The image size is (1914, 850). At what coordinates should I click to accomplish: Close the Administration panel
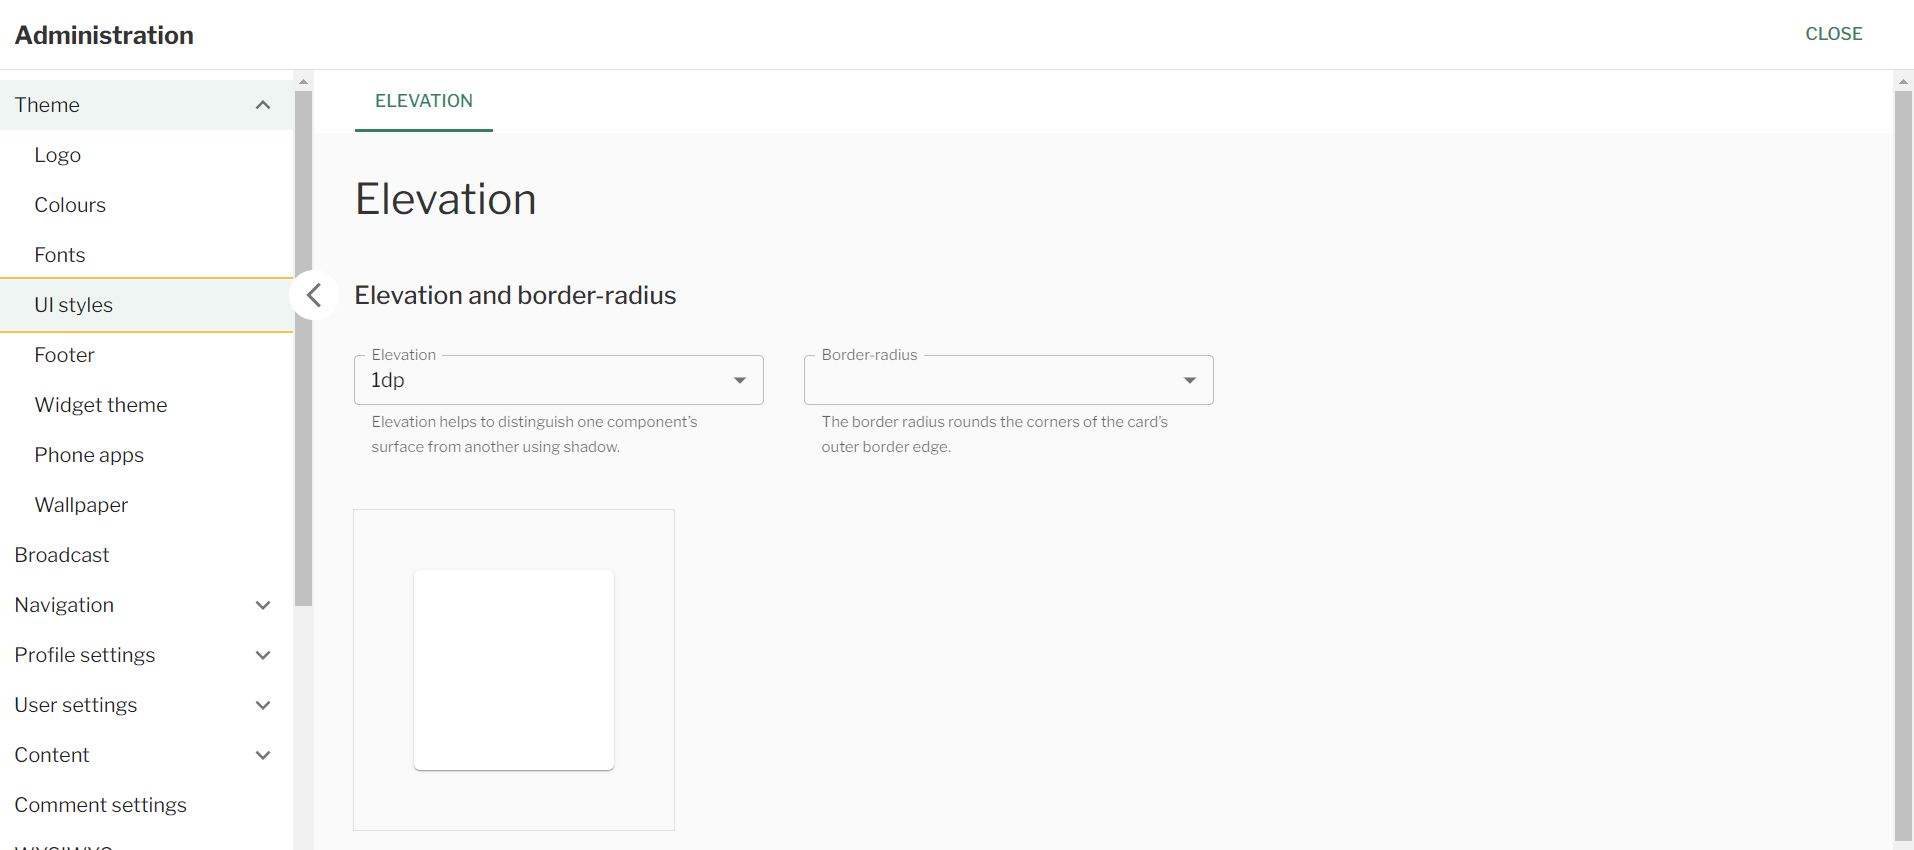click(1833, 34)
